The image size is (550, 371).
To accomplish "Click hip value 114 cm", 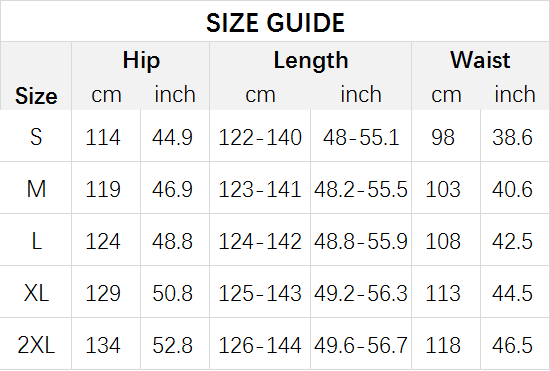I will [103, 137].
